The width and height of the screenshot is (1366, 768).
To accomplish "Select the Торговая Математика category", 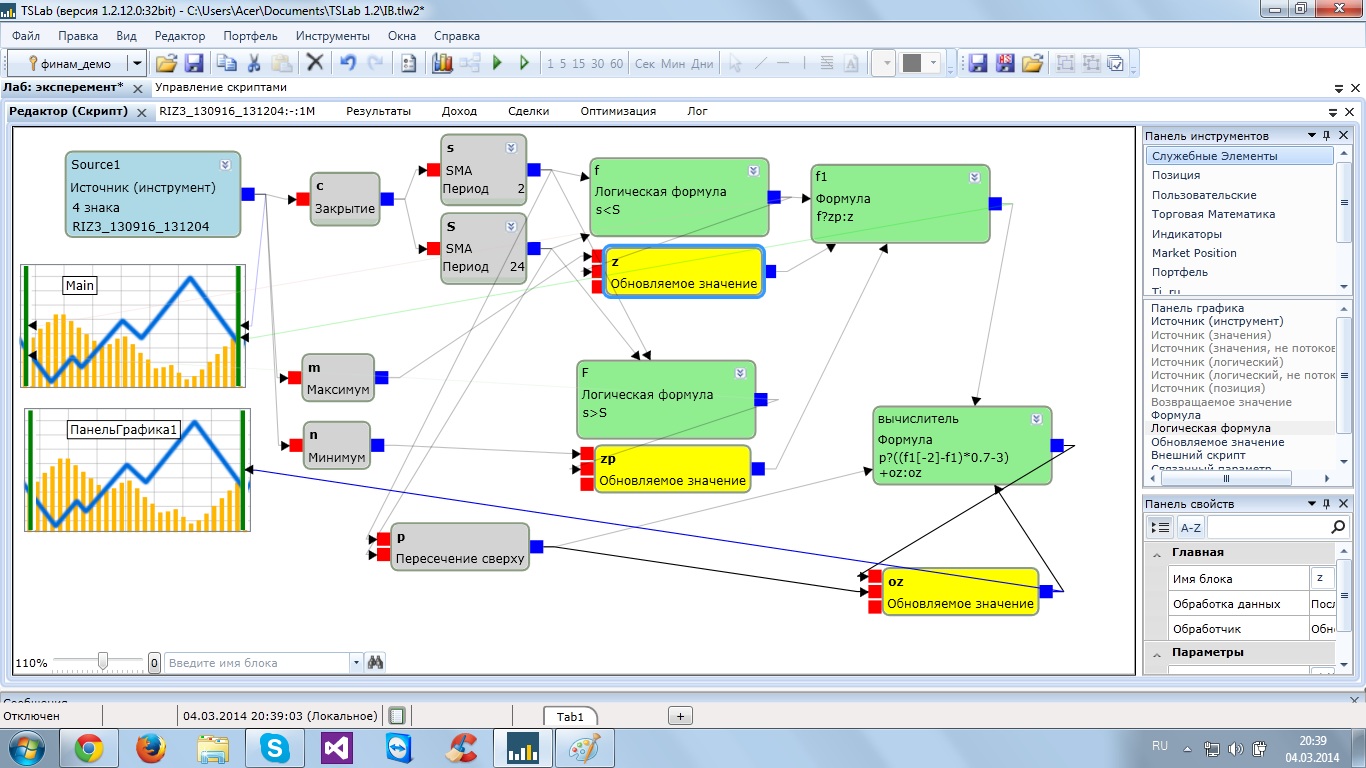I will [1213, 214].
